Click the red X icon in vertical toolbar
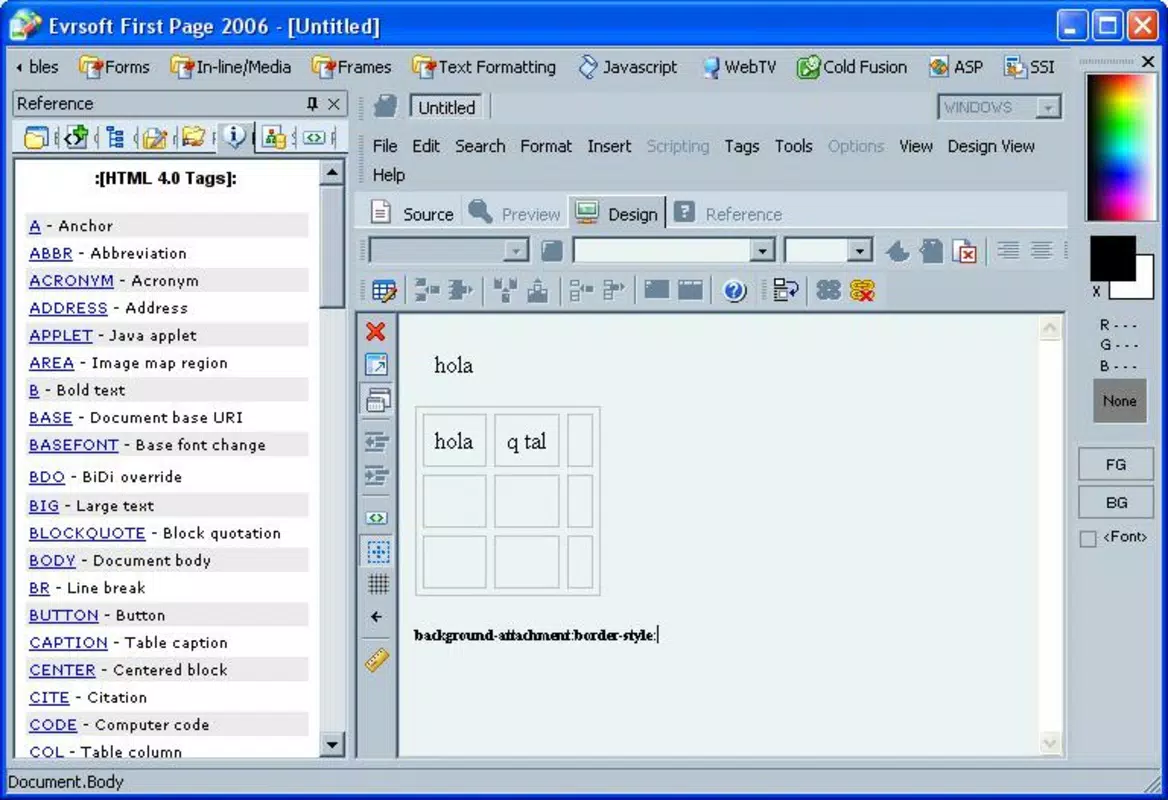The width and height of the screenshot is (1168, 800). pos(376,331)
